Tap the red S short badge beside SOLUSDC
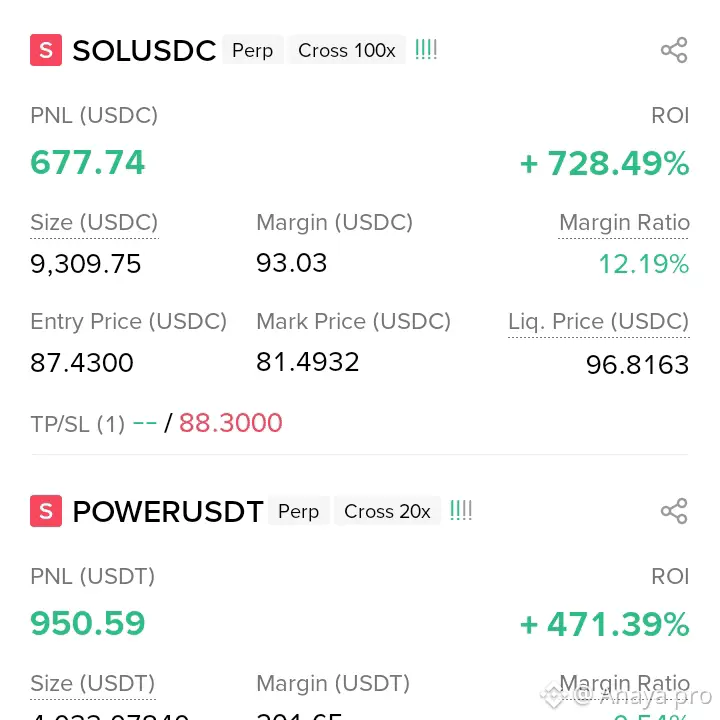The height and width of the screenshot is (720, 720). click(46, 50)
